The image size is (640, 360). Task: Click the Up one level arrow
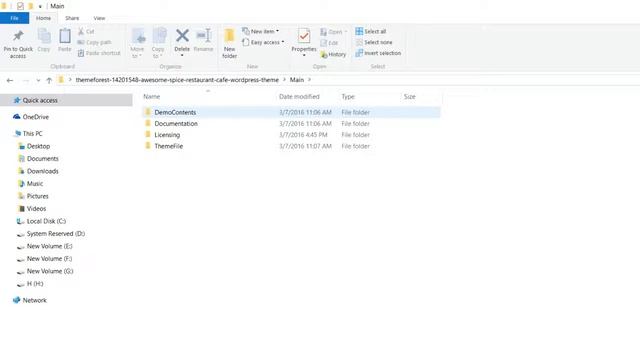click(49, 80)
